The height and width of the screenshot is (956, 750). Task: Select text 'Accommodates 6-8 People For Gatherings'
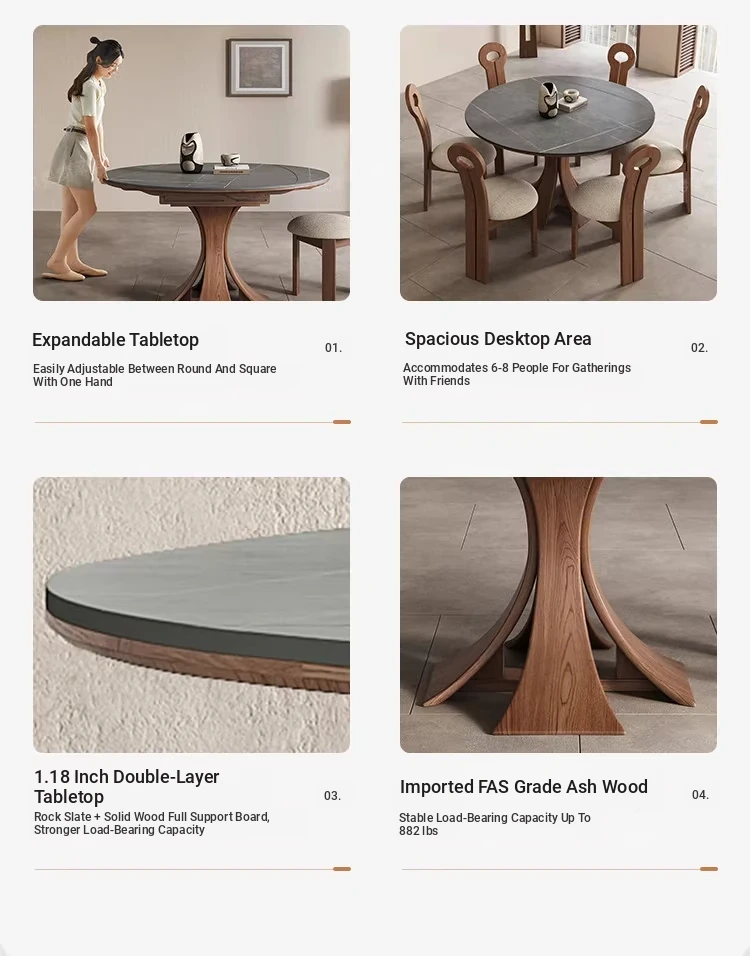pos(517,368)
